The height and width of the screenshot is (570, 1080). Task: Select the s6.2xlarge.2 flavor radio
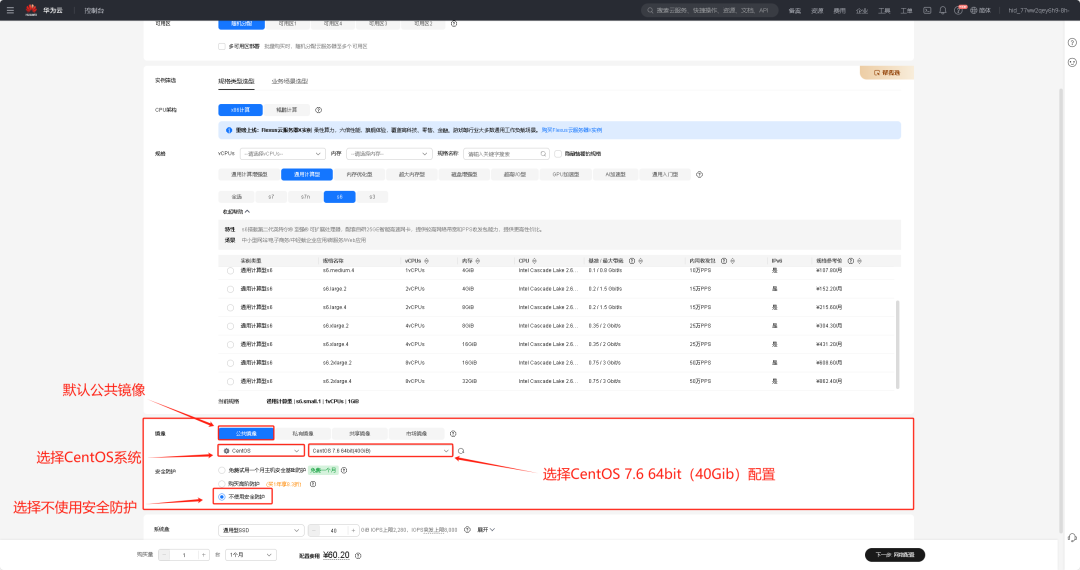230,363
